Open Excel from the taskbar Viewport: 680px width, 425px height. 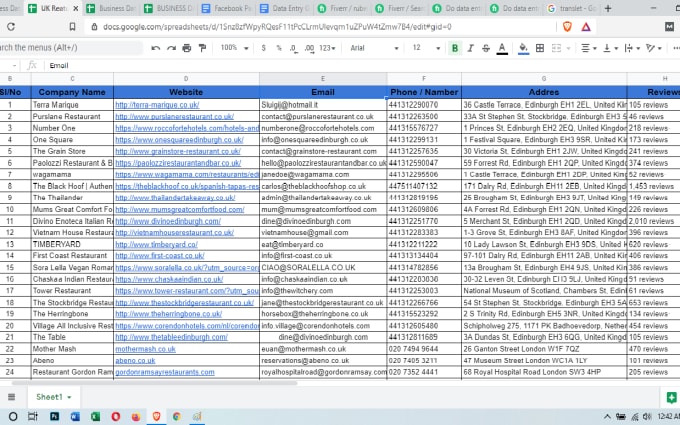click(x=95, y=417)
